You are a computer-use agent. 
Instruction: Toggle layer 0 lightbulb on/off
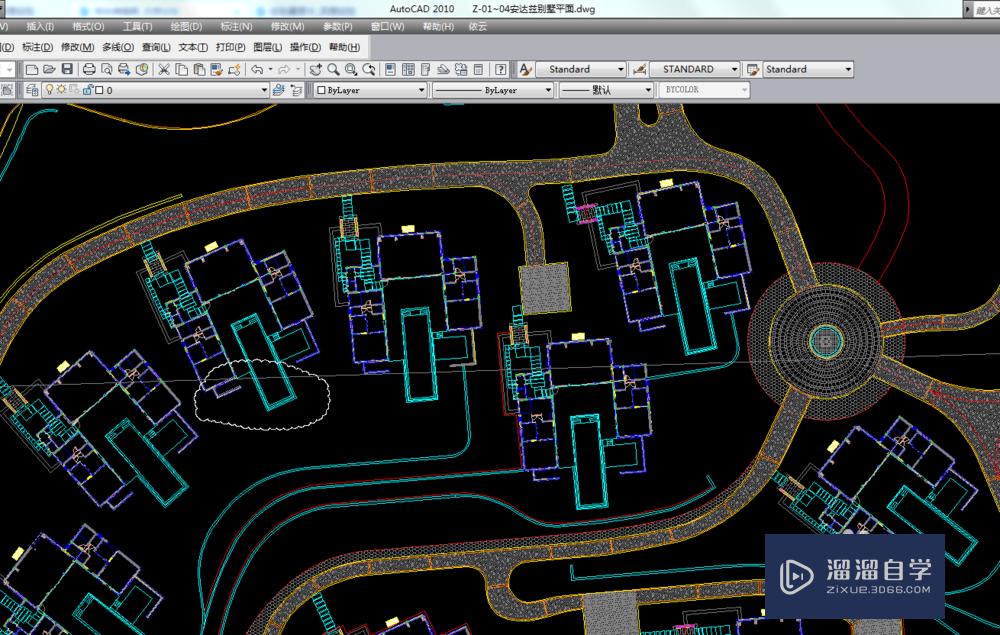[x=48, y=90]
